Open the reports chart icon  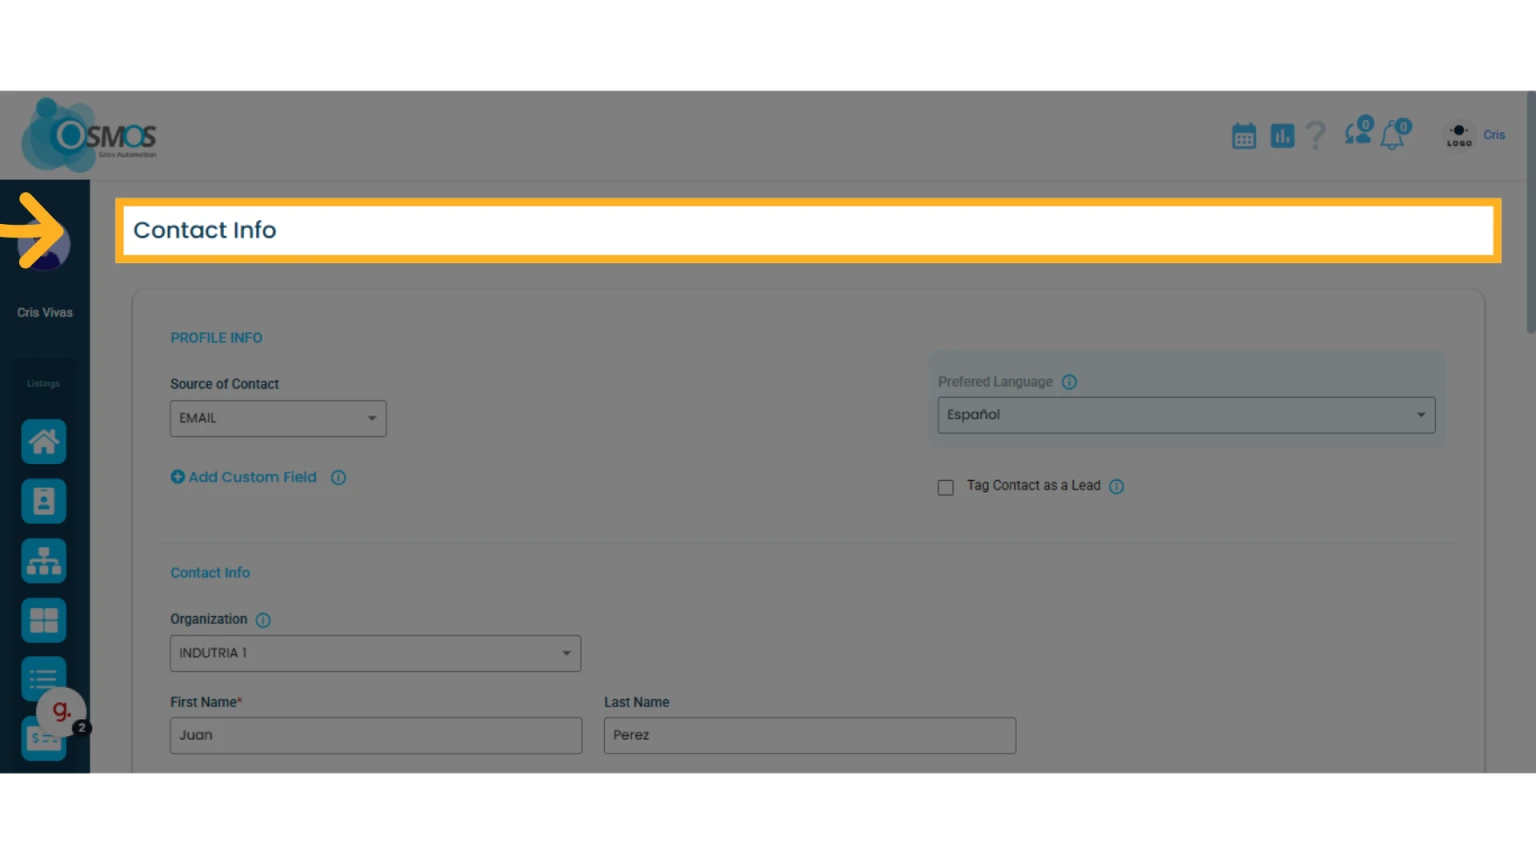click(1282, 136)
